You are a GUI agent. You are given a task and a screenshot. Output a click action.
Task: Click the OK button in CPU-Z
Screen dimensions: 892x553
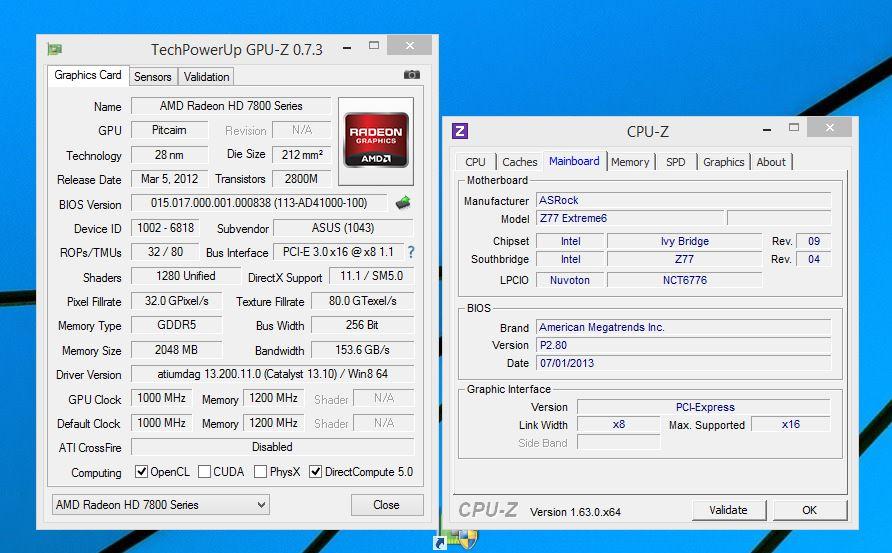click(810, 510)
